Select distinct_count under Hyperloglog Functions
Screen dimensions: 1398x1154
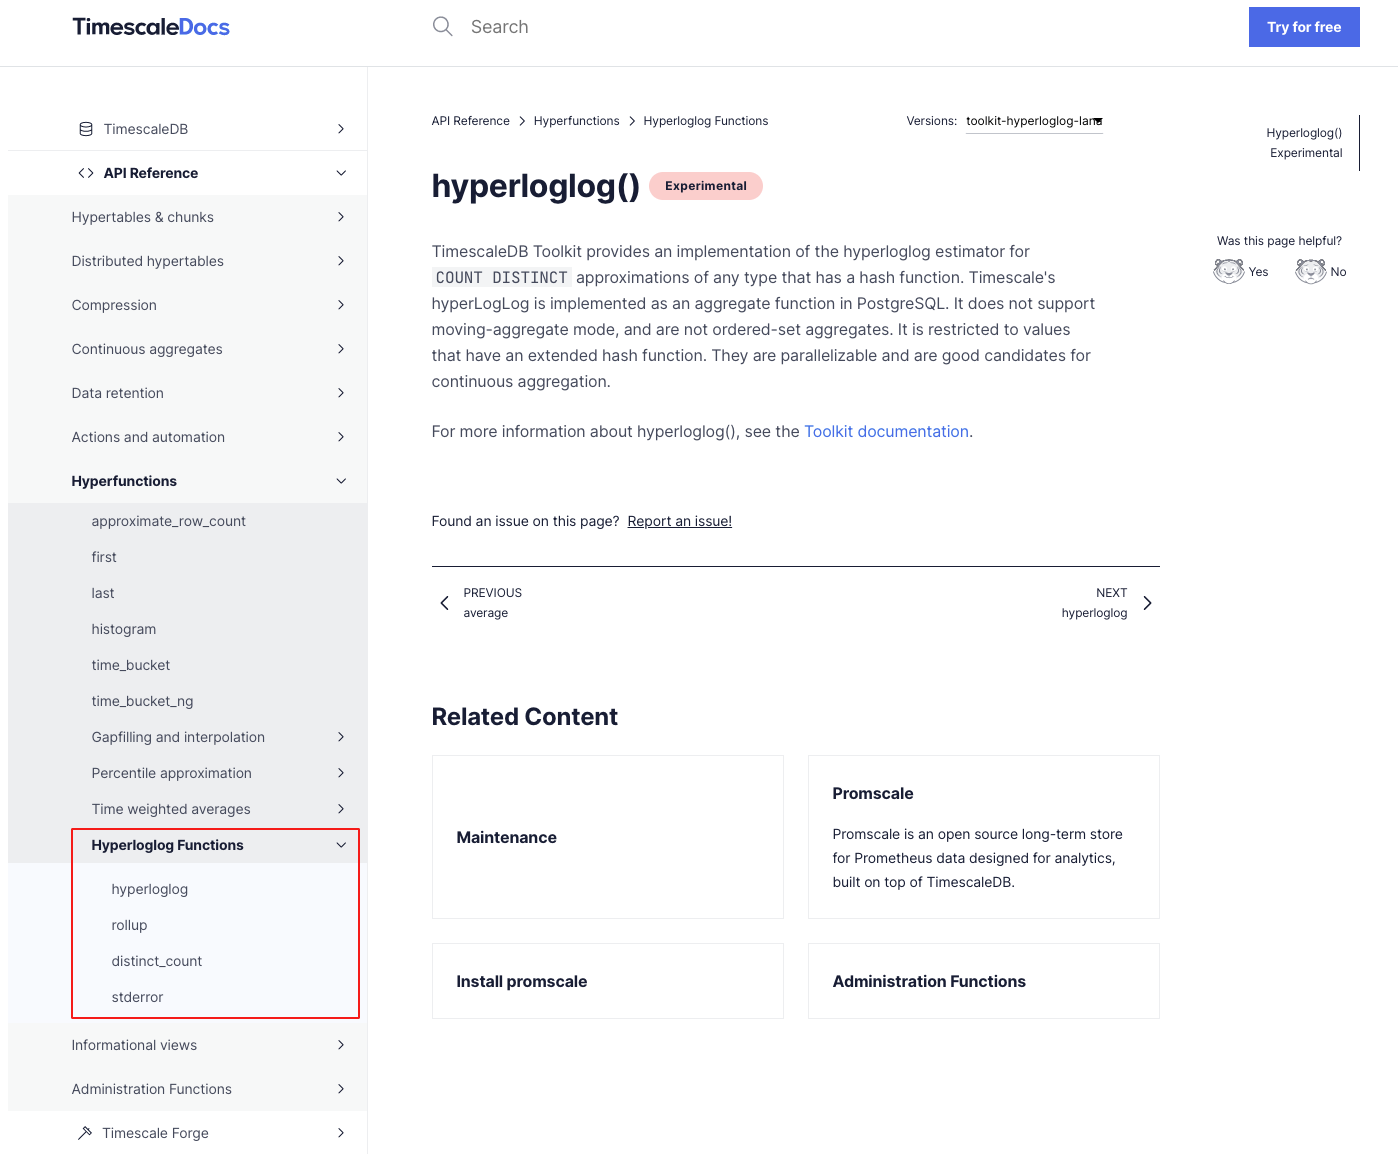point(156,960)
